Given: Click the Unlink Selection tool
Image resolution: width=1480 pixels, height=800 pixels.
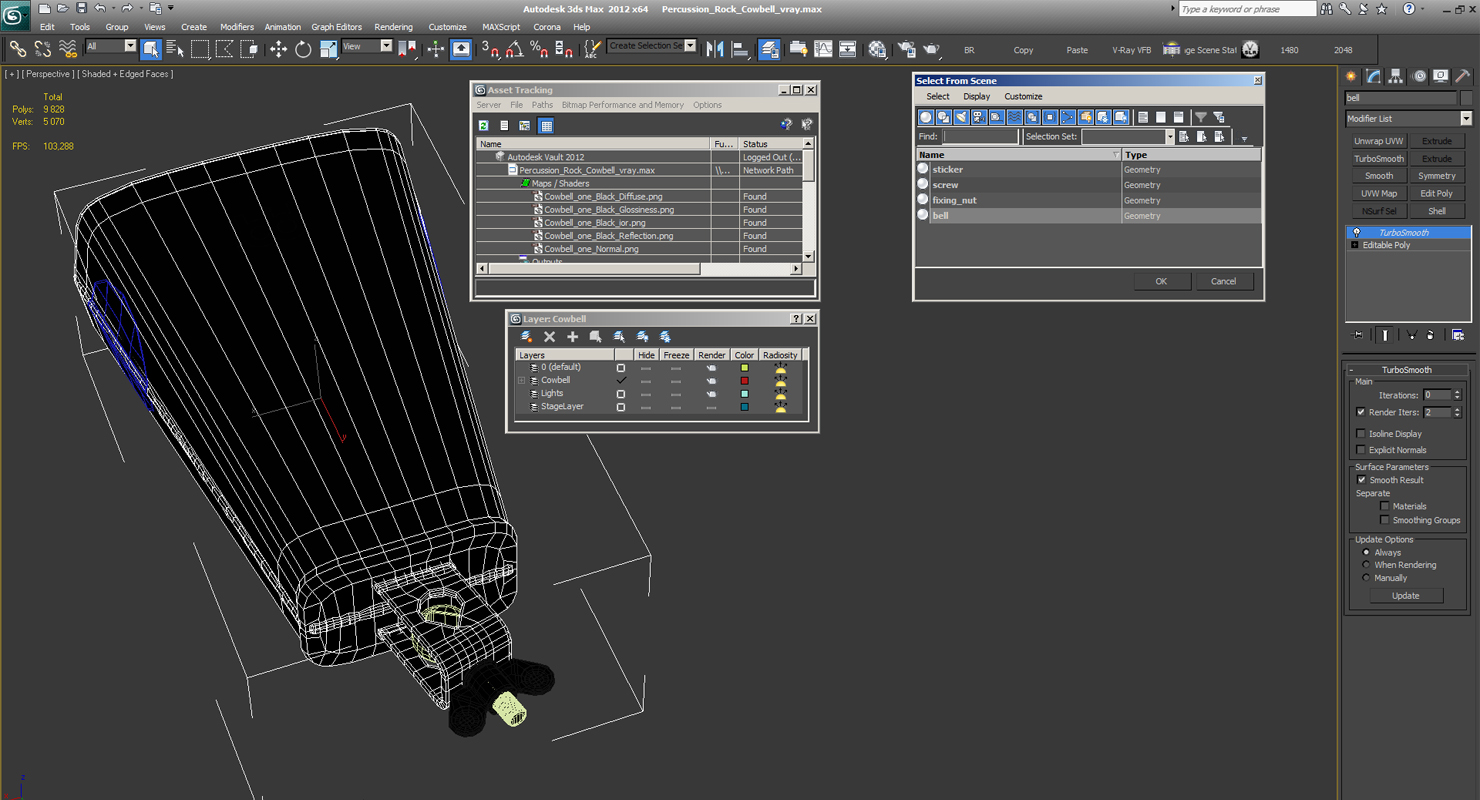Looking at the screenshot, I should 43,49.
